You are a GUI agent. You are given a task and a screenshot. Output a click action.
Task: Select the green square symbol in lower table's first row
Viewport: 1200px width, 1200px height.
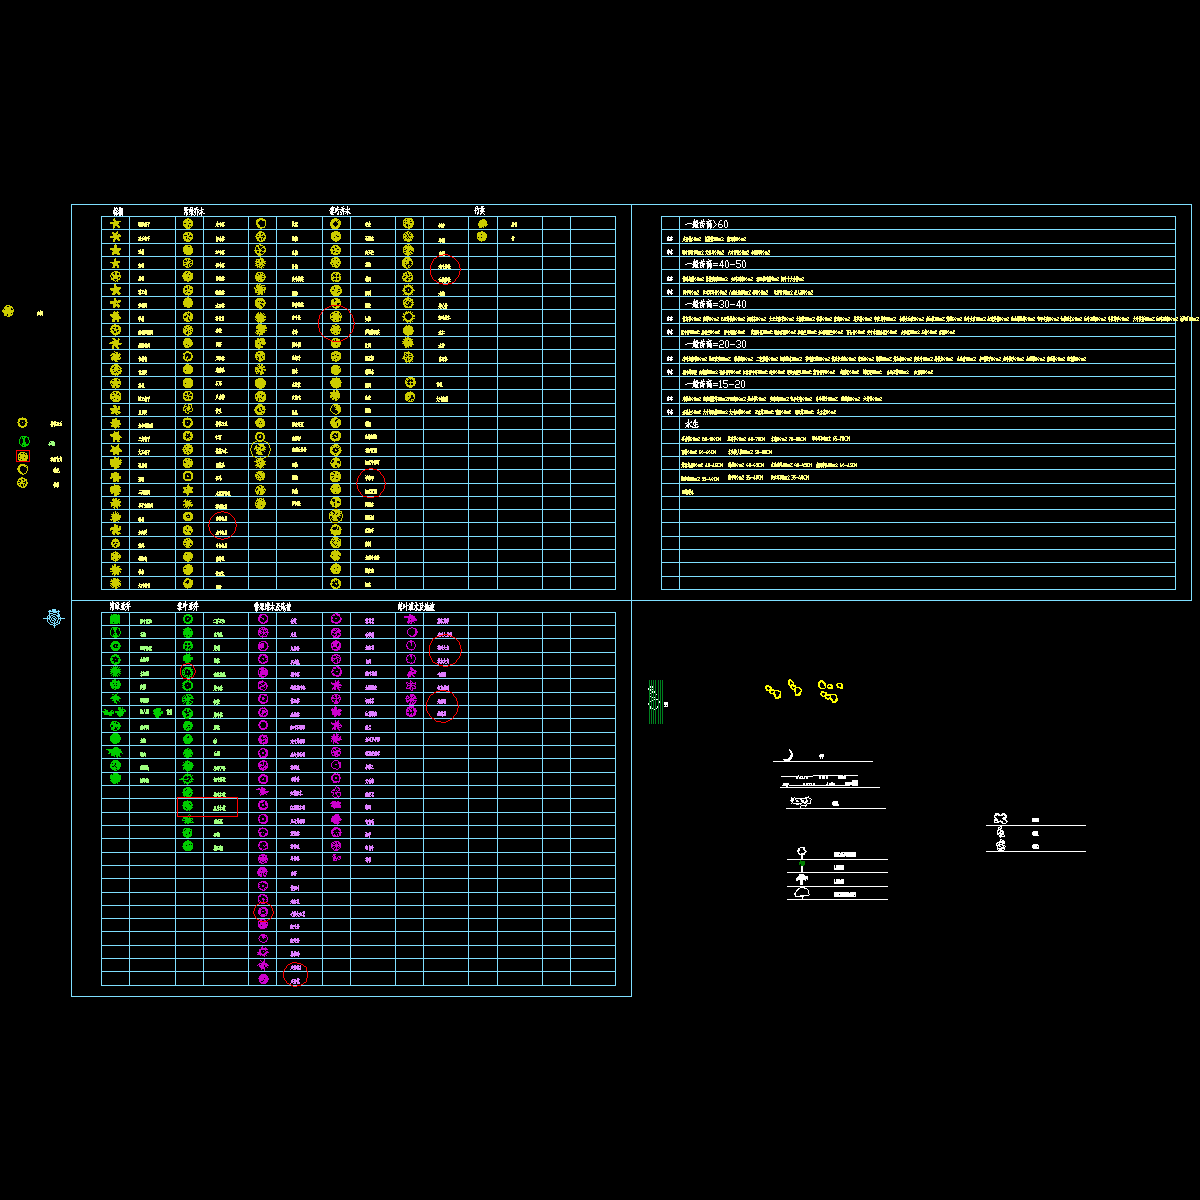coord(116,620)
